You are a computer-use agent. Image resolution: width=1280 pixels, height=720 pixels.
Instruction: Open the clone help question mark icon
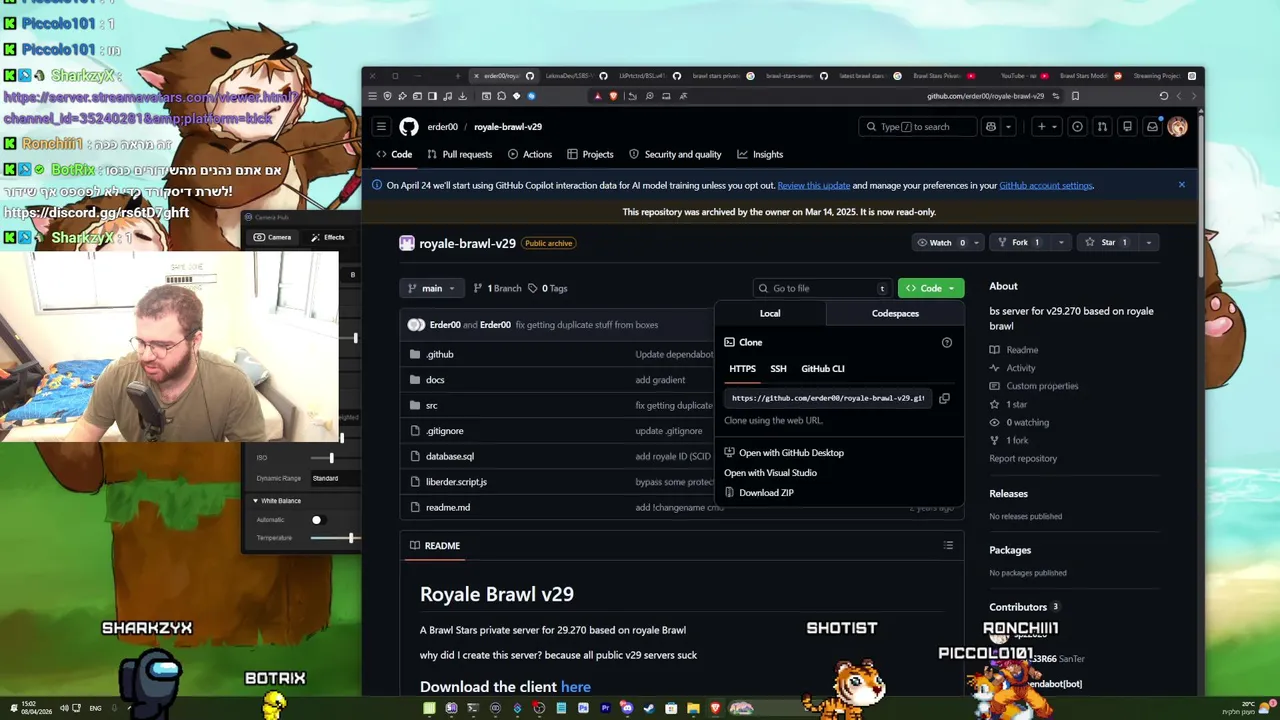pyautogui.click(x=947, y=342)
